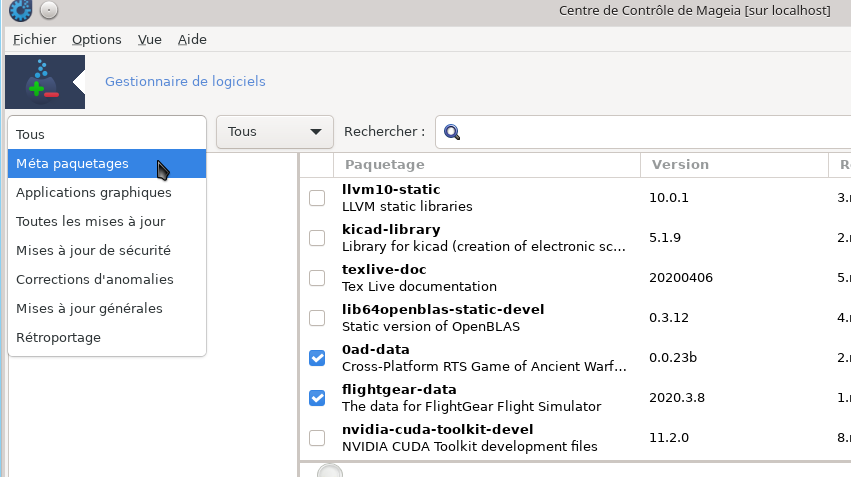
Task: Select the nvidia-cuda-toolkit-devel package name
Action: tap(437, 430)
